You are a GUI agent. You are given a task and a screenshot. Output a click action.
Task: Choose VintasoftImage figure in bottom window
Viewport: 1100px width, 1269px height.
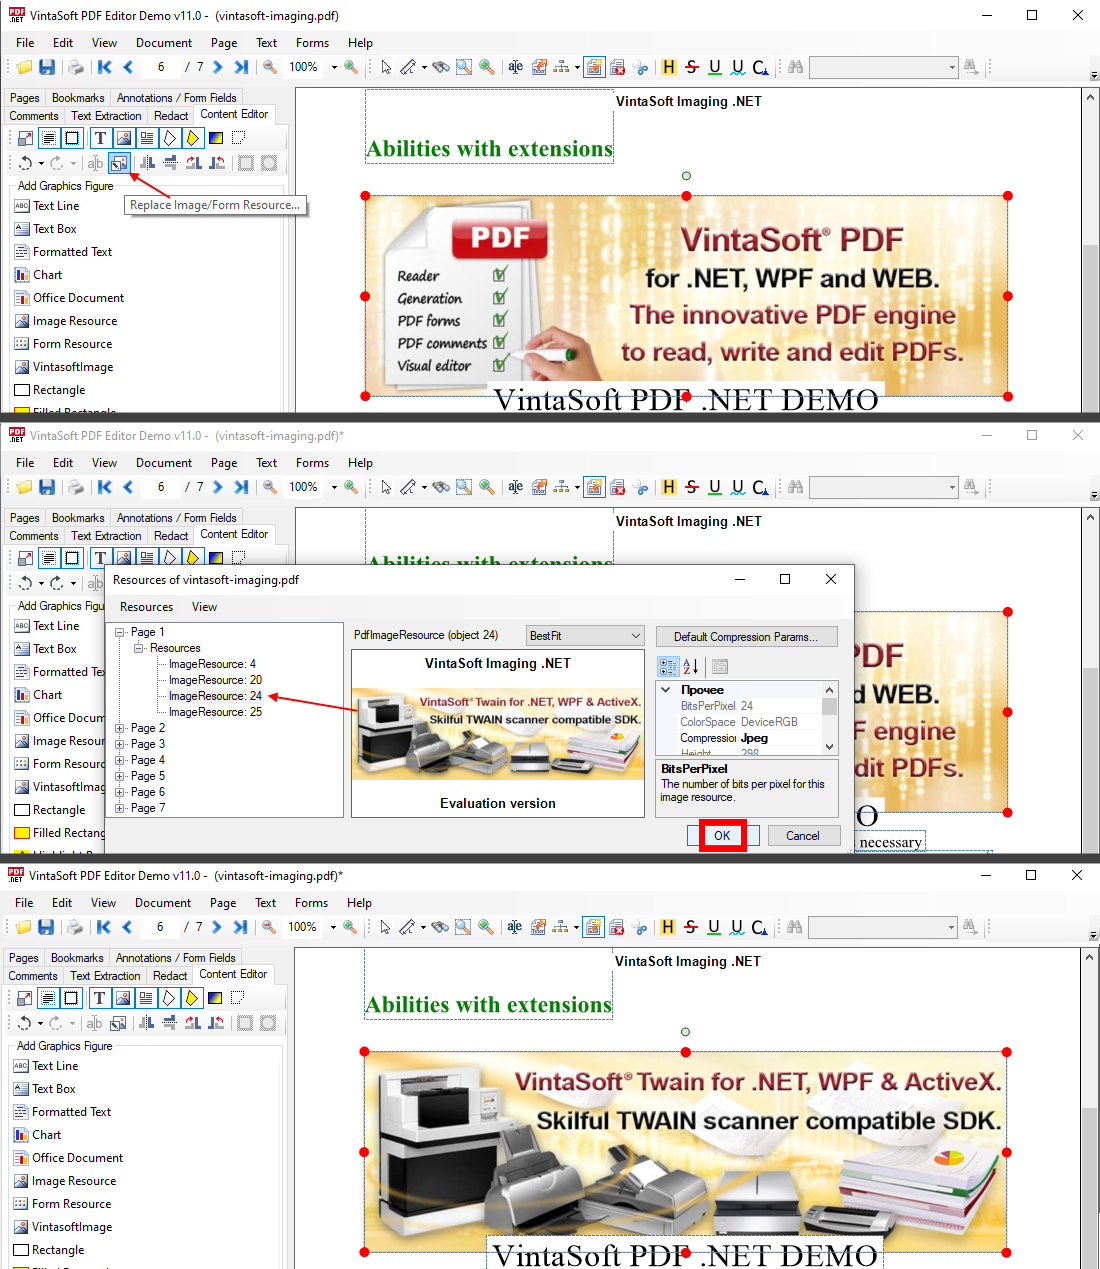click(x=72, y=1227)
